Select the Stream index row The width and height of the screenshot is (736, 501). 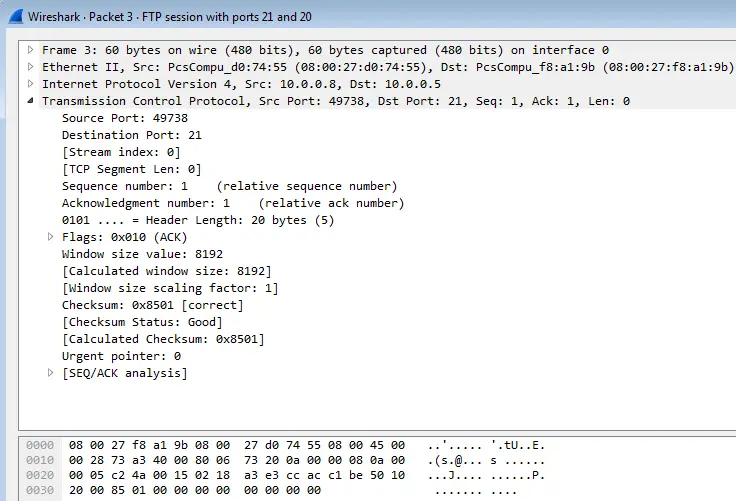coord(121,152)
